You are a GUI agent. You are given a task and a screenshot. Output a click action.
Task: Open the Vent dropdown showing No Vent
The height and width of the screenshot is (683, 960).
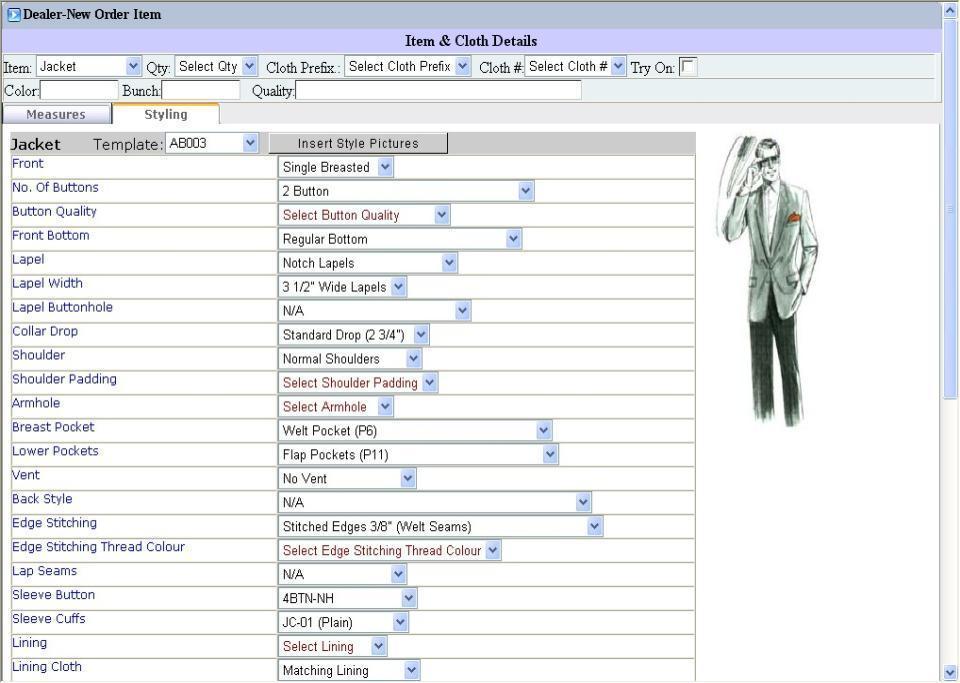(347, 477)
